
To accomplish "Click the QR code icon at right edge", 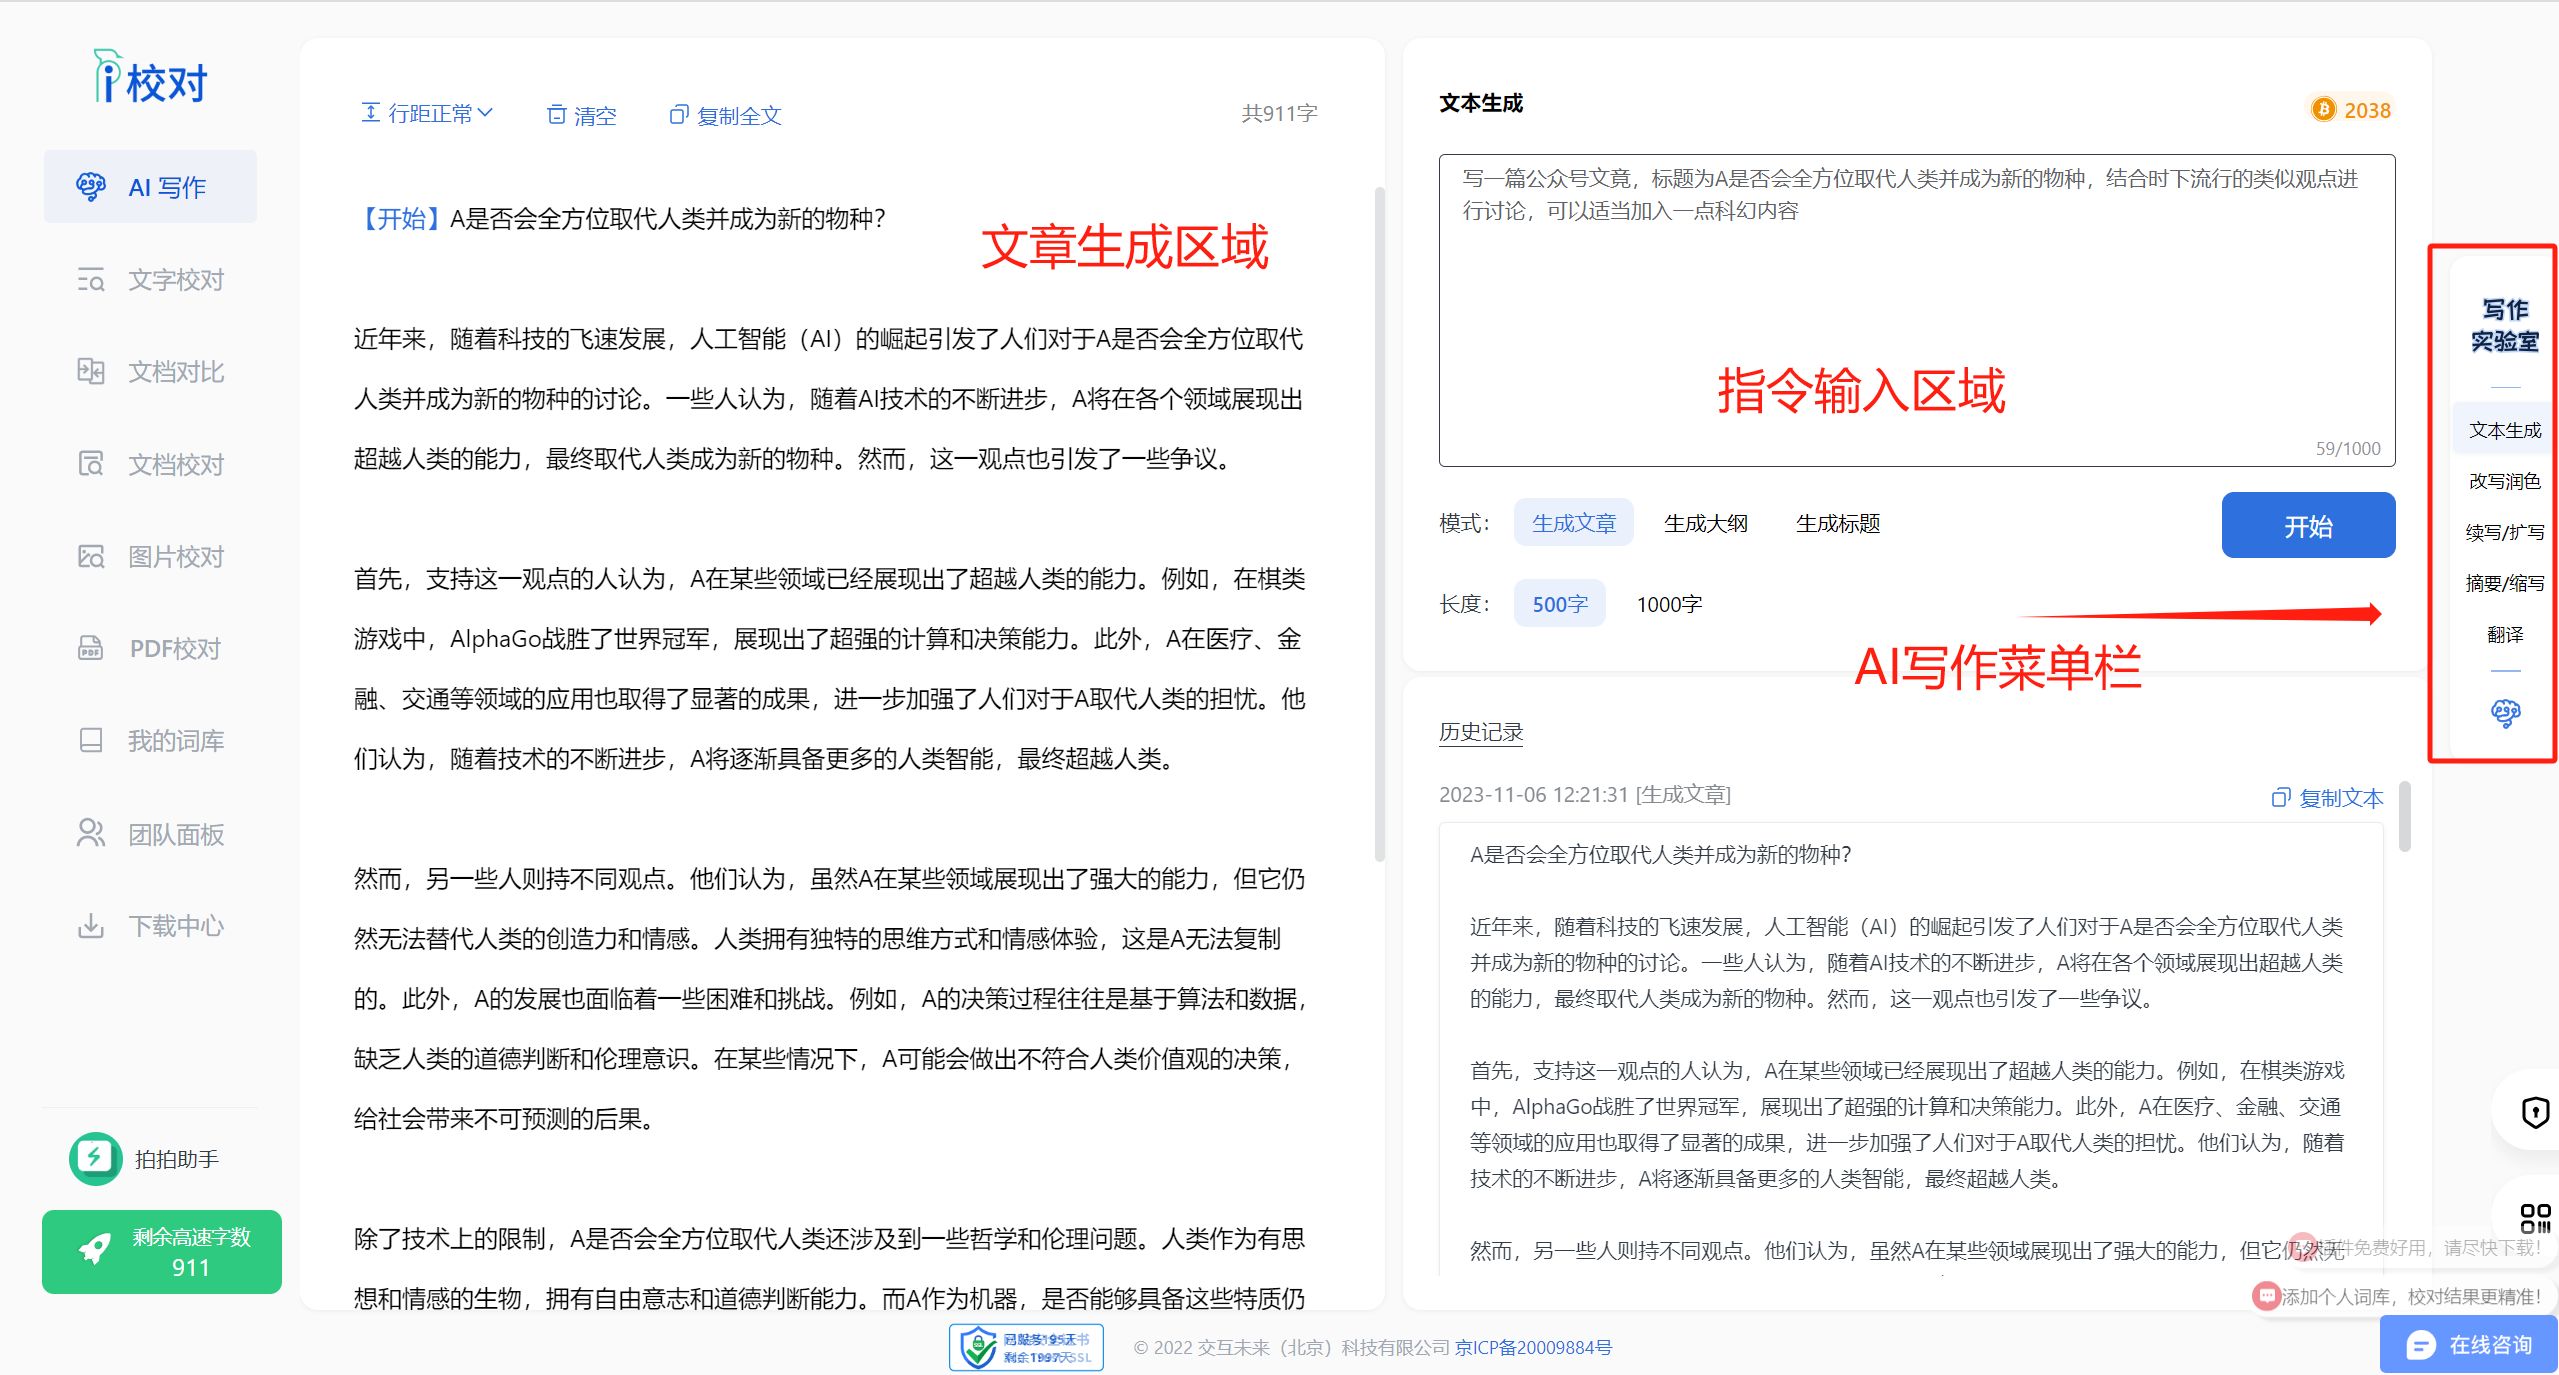I will tap(2536, 1218).
